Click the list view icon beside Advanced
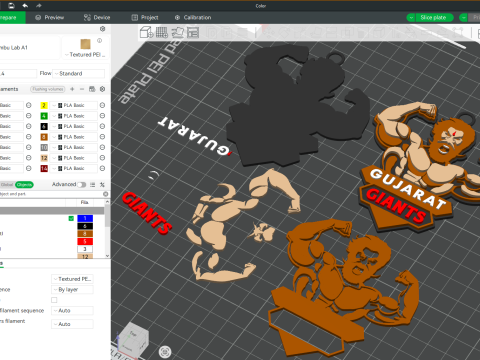The width and height of the screenshot is (480, 360). tap(93, 184)
